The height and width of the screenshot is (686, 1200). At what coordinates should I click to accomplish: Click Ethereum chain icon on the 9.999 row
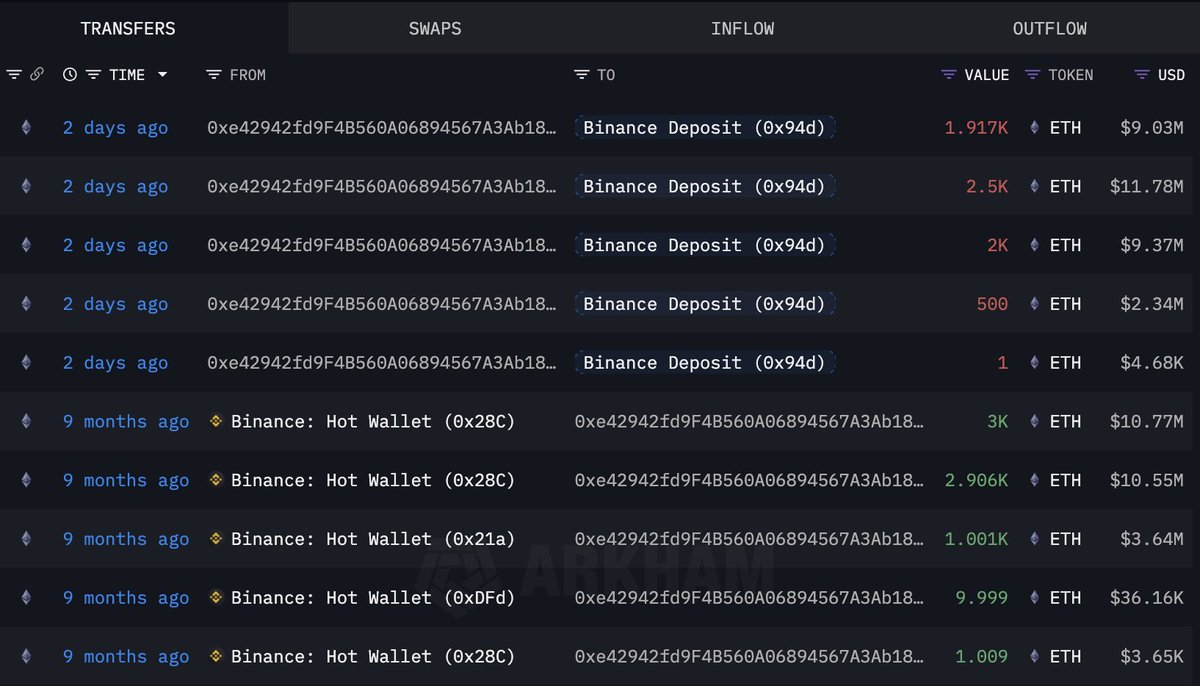tap(26, 597)
